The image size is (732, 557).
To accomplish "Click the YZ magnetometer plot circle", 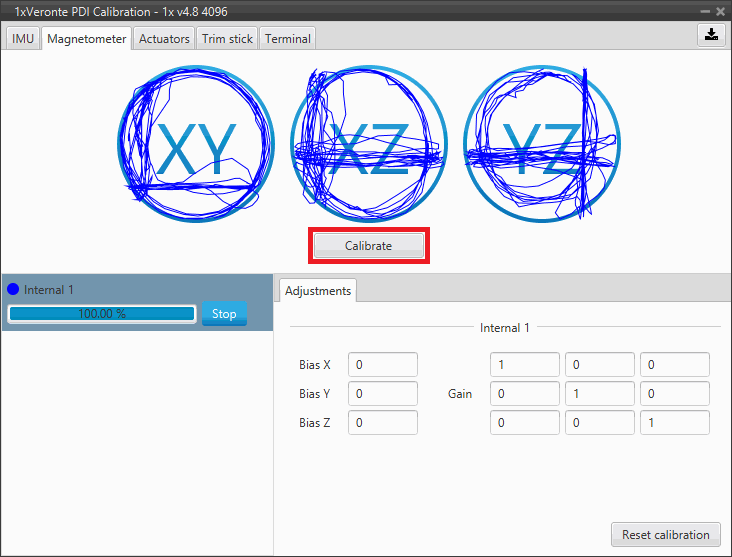I will click(x=541, y=145).
